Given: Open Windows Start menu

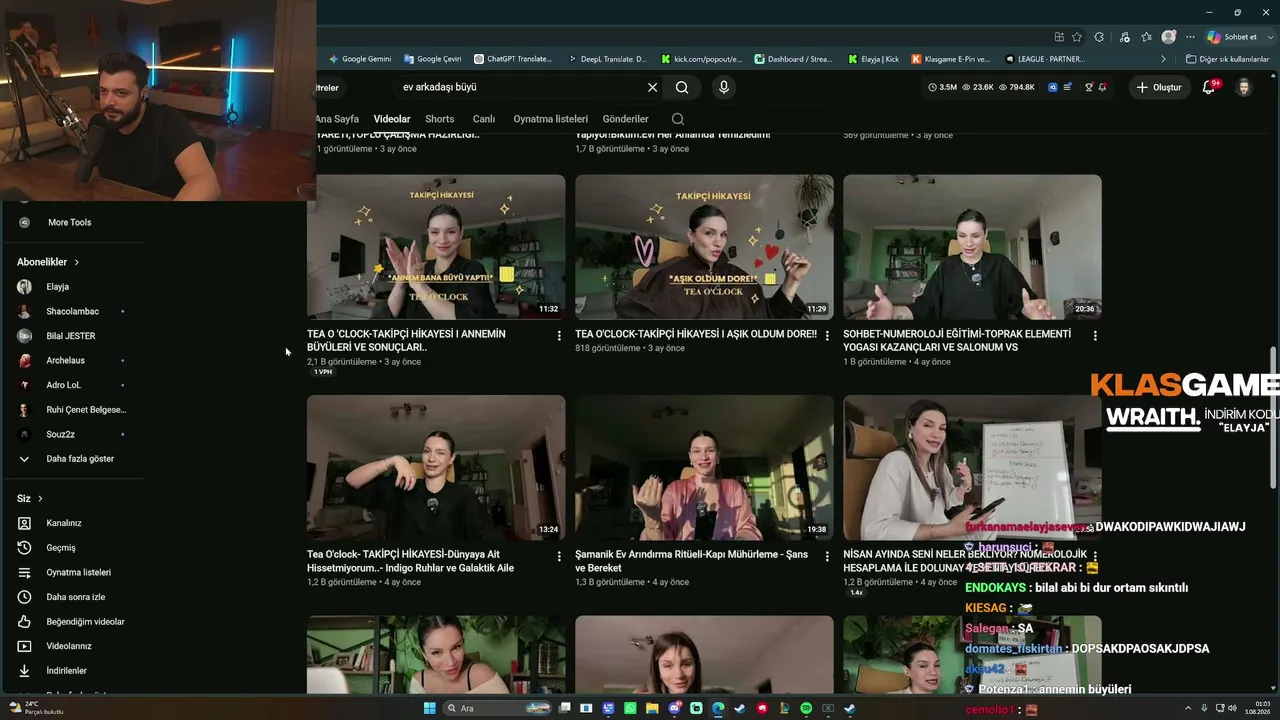Looking at the screenshot, I should (430, 708).
